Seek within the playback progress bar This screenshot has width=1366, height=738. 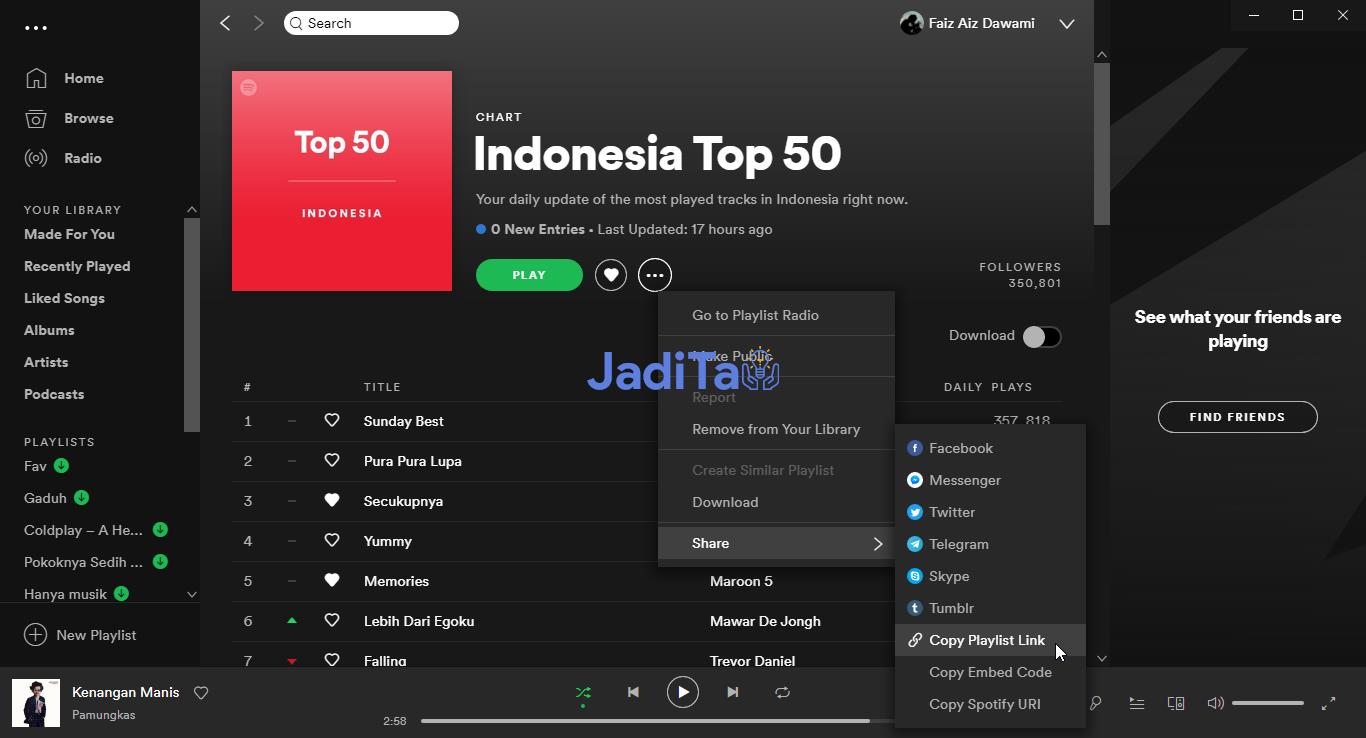coord(657,720)
